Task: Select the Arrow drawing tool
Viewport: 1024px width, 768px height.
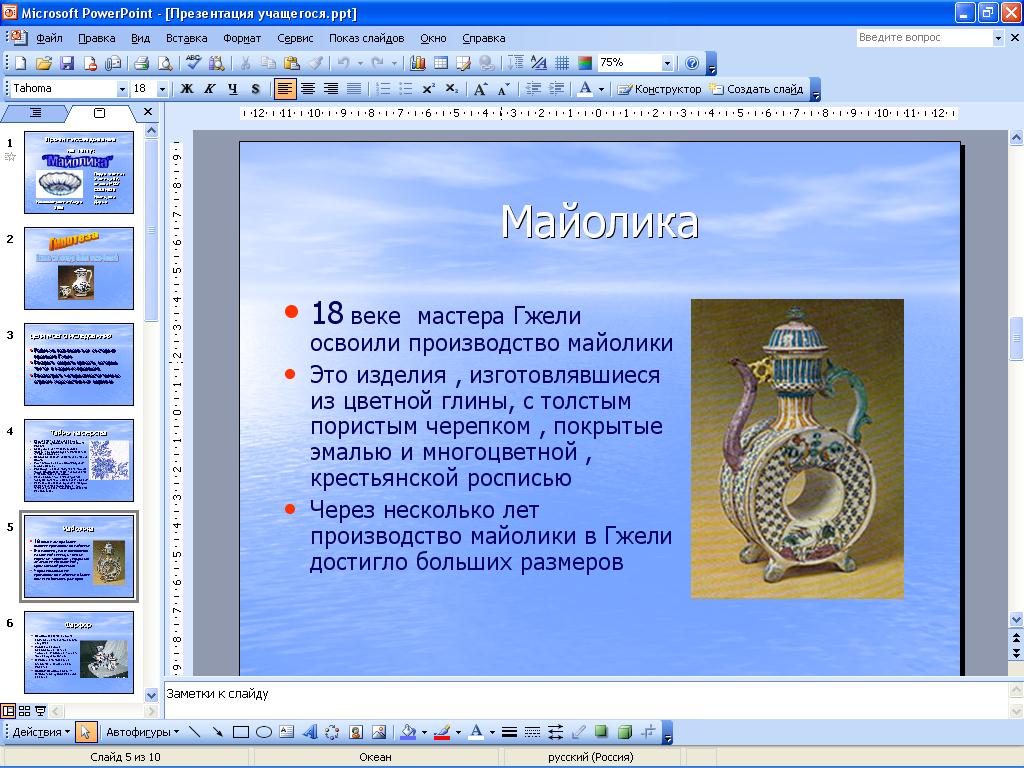Action: point(217,732)
